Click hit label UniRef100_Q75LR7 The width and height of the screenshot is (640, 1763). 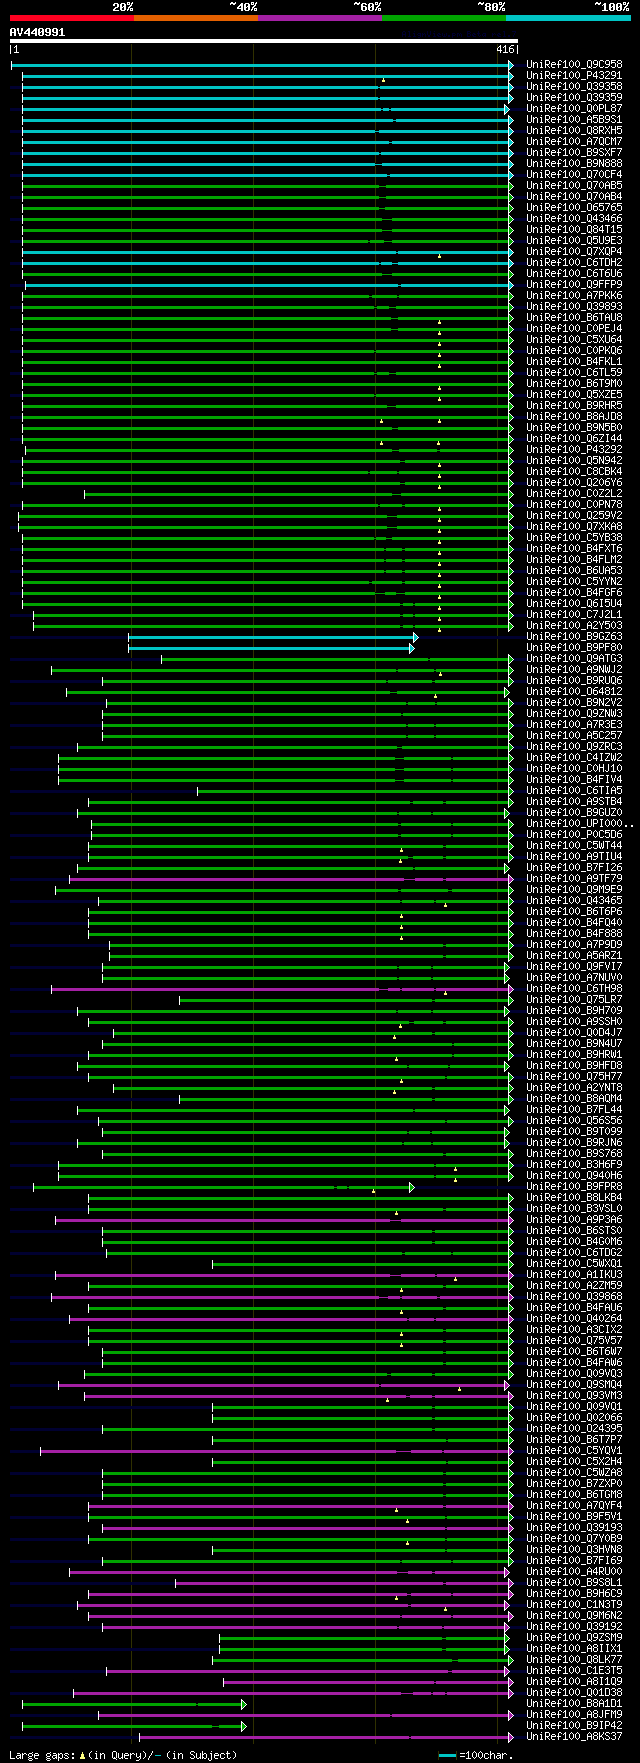574,1000
